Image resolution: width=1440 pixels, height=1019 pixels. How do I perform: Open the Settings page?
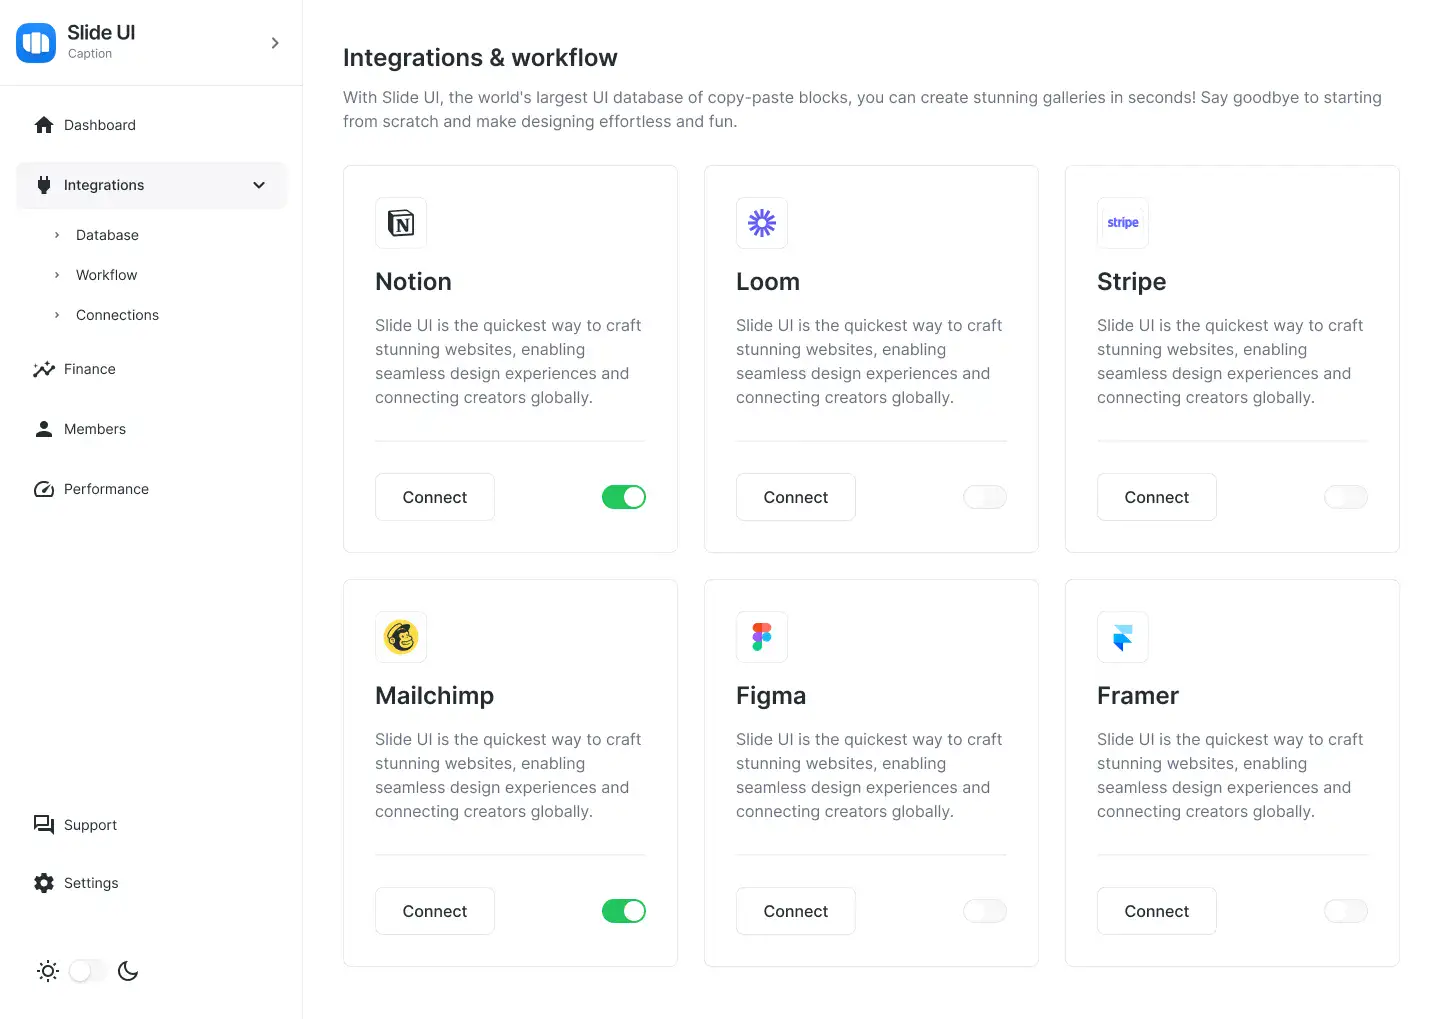coord(151,883)
